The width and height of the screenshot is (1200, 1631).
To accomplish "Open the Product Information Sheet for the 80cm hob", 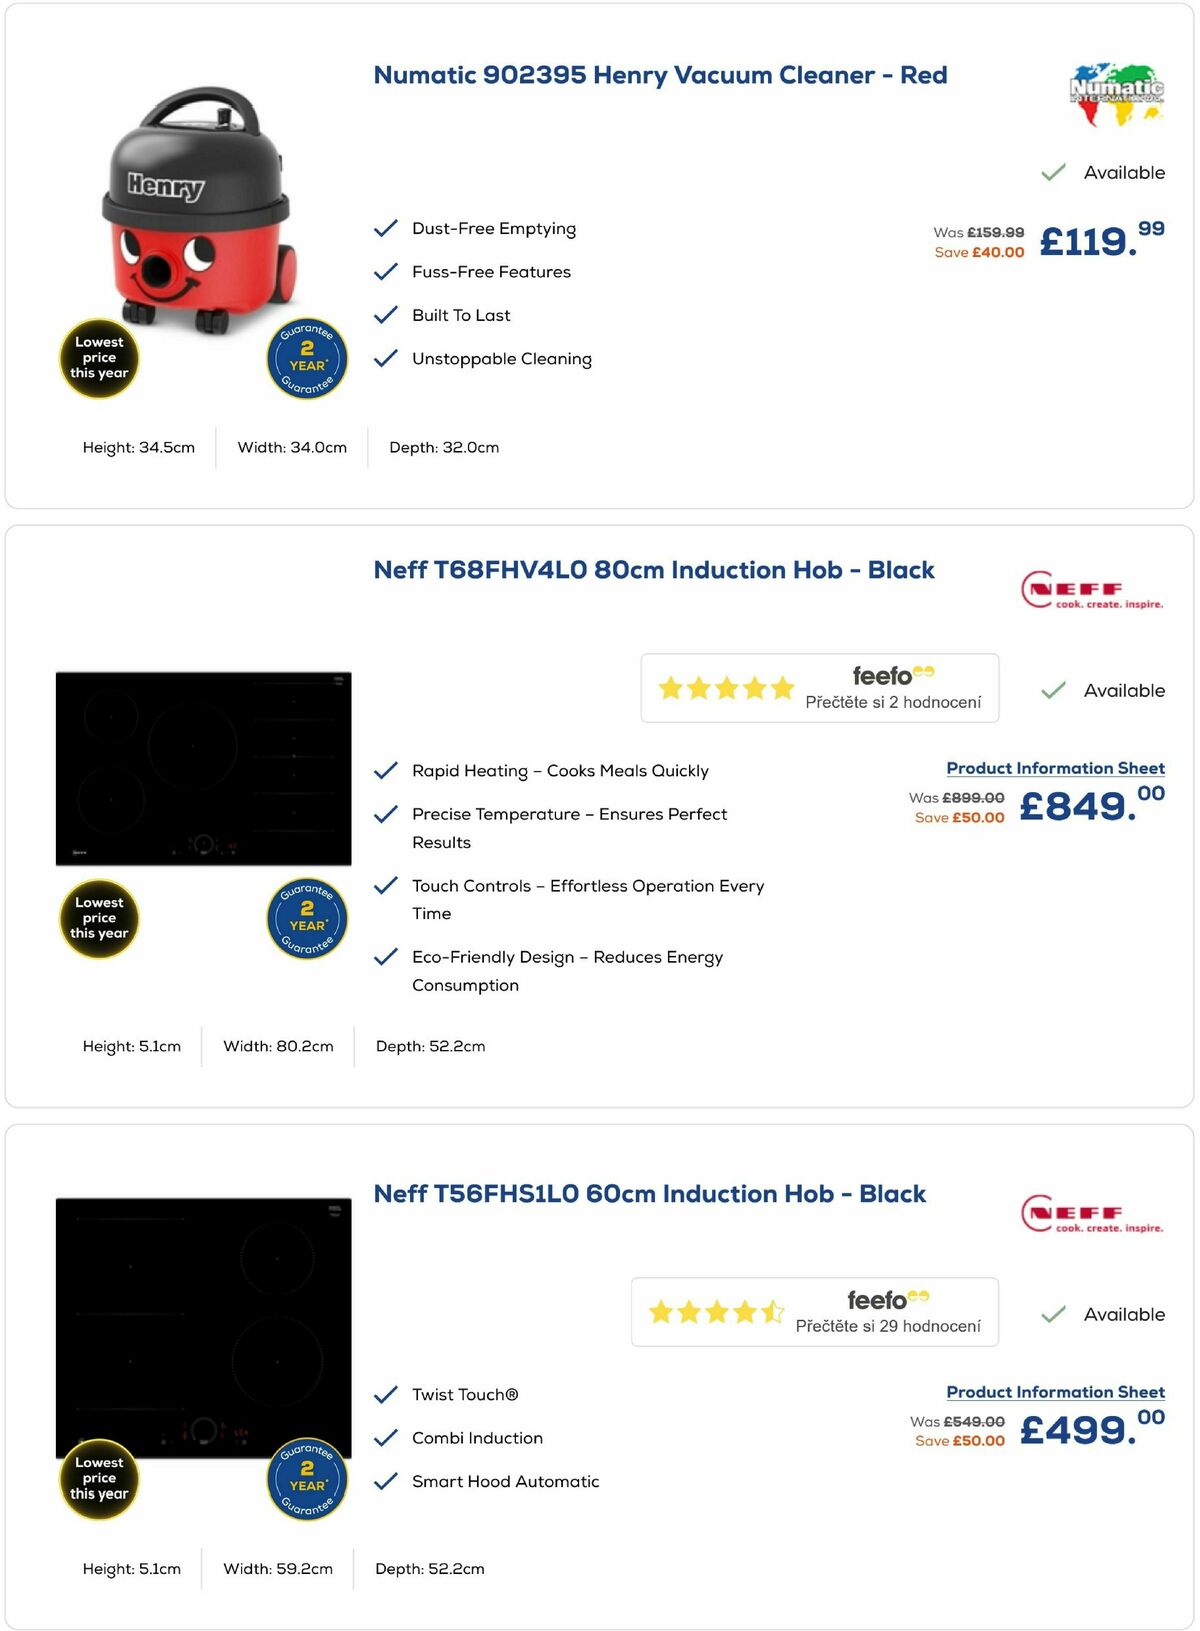I will point(1055,768).
